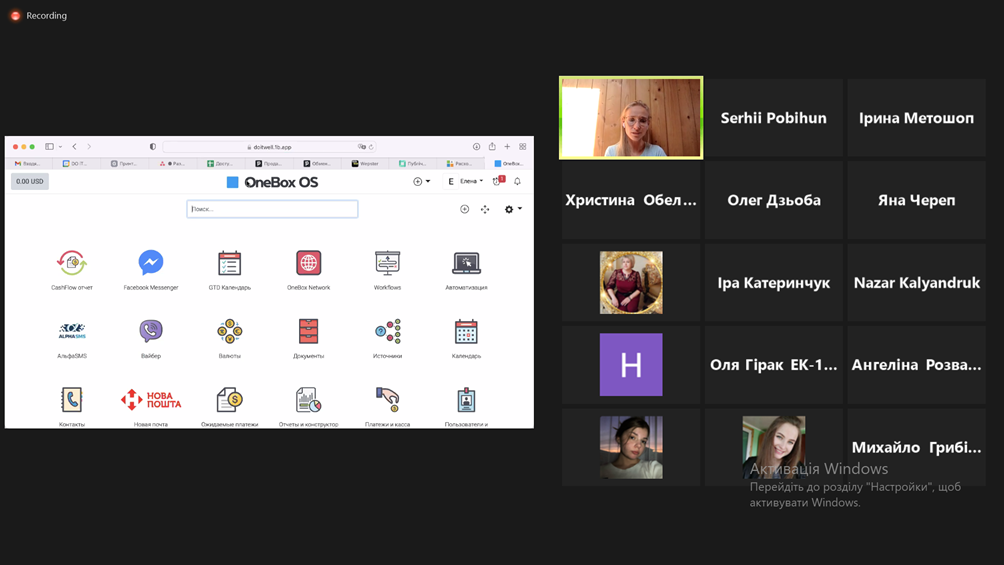
Task: Click the speaker's highlighted video thumbnail
Action: 631,118
